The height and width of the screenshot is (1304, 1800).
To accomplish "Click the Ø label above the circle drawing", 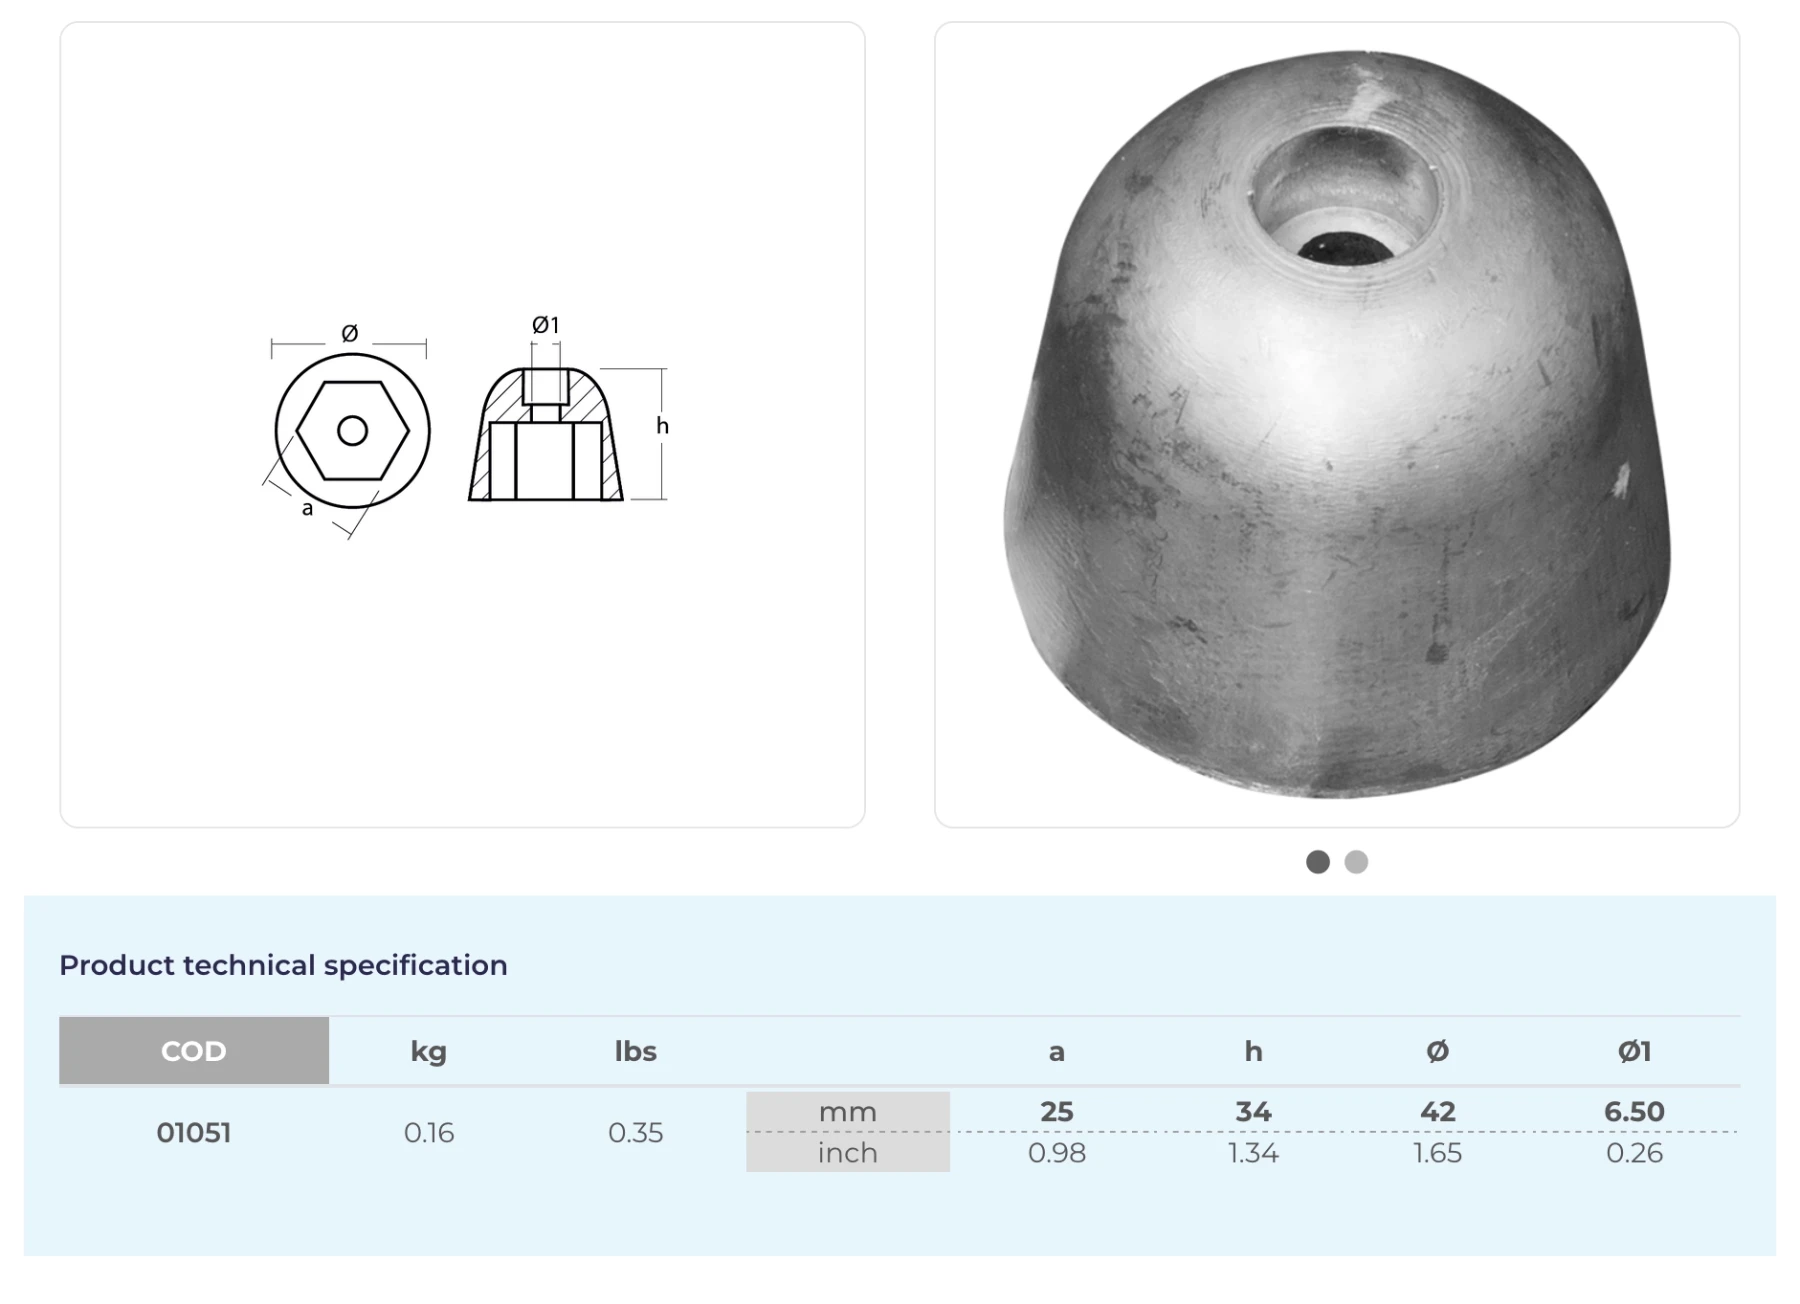I will tap(349, 334).
